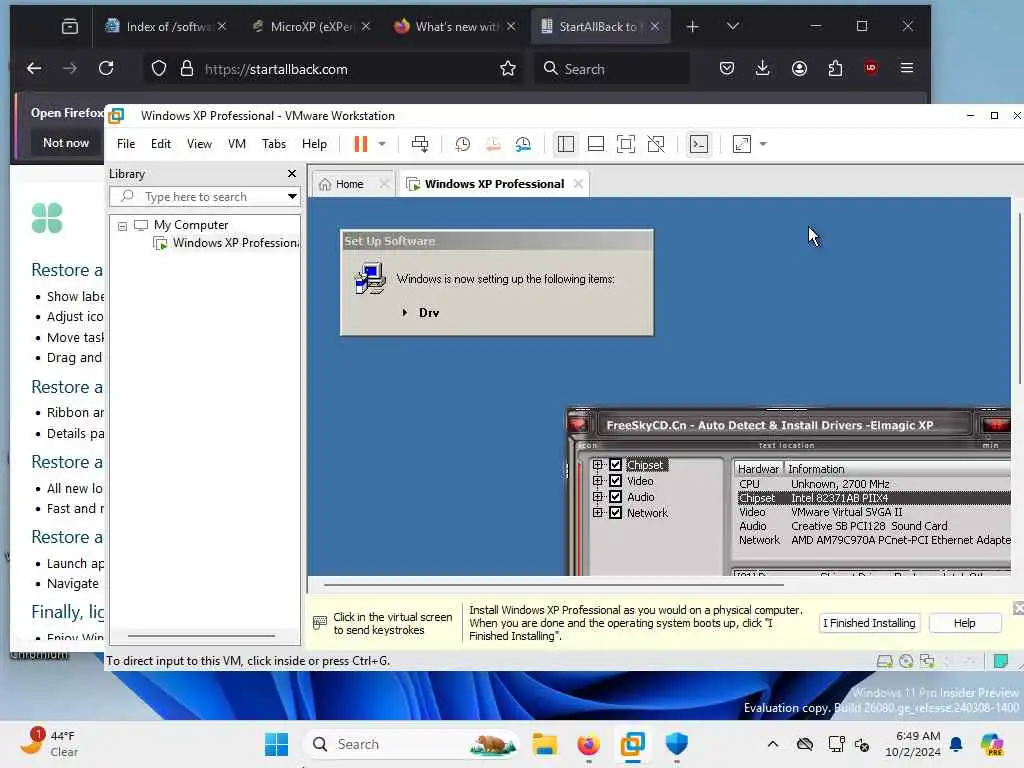Uncheck the Audio driver checkbox
This screenshot has height=768, width=1024.
615,497
